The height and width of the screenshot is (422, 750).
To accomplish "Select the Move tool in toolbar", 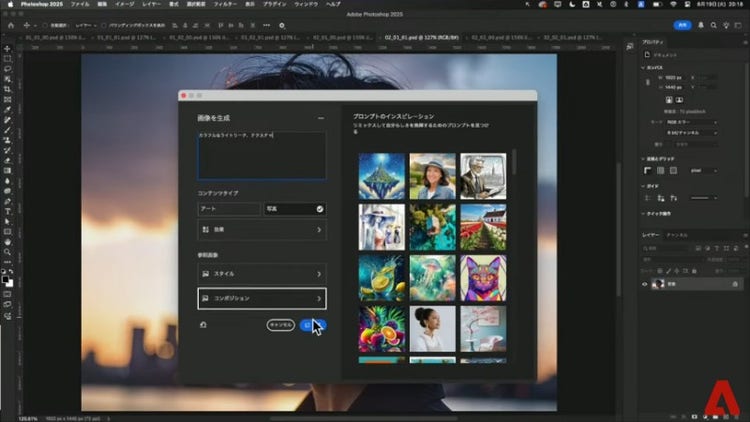I will 7,50.
